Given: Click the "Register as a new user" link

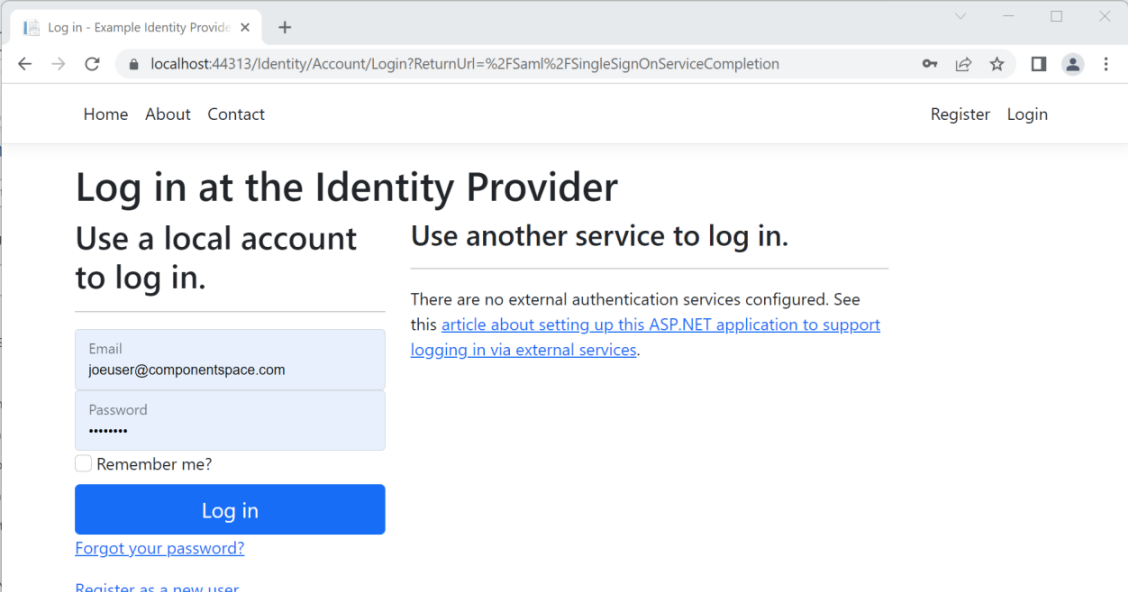Looking at the screenshot, I should pyautogui.click(x=157, y=587).
